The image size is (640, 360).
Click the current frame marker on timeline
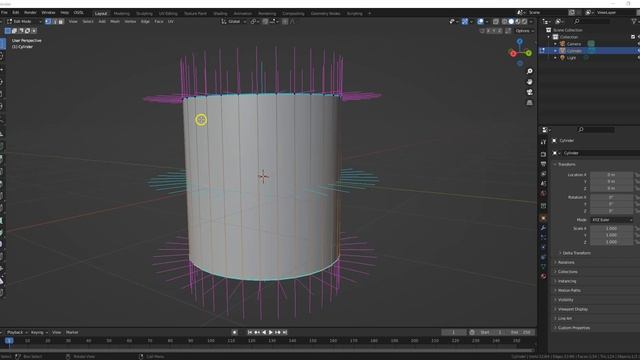coord(9,340)
